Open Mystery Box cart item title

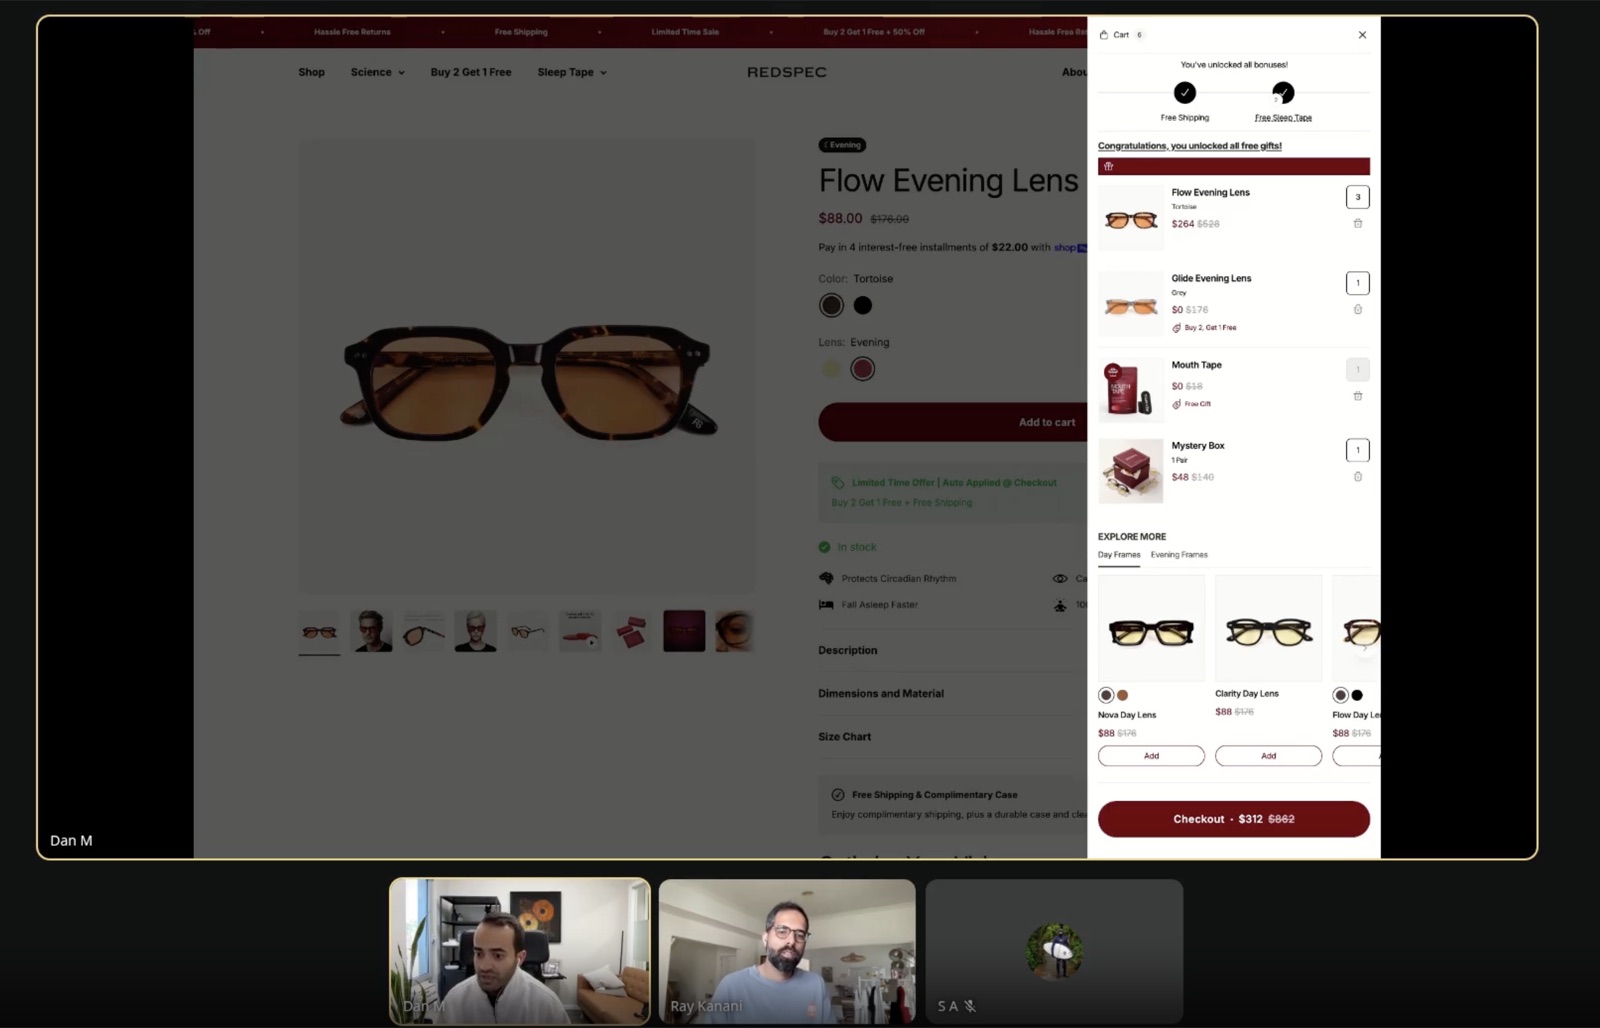pos(1198,446)
